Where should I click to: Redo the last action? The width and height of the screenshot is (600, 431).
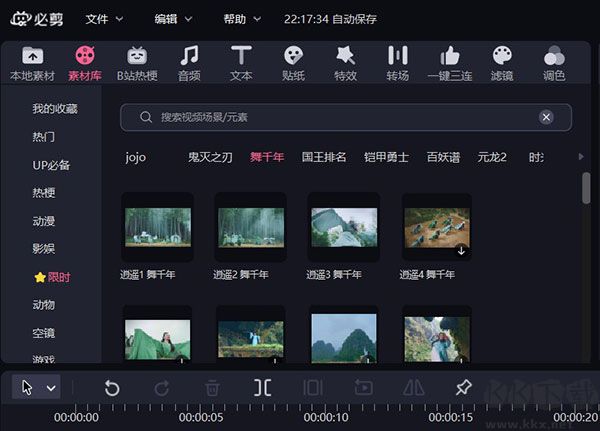click(162, 388)
